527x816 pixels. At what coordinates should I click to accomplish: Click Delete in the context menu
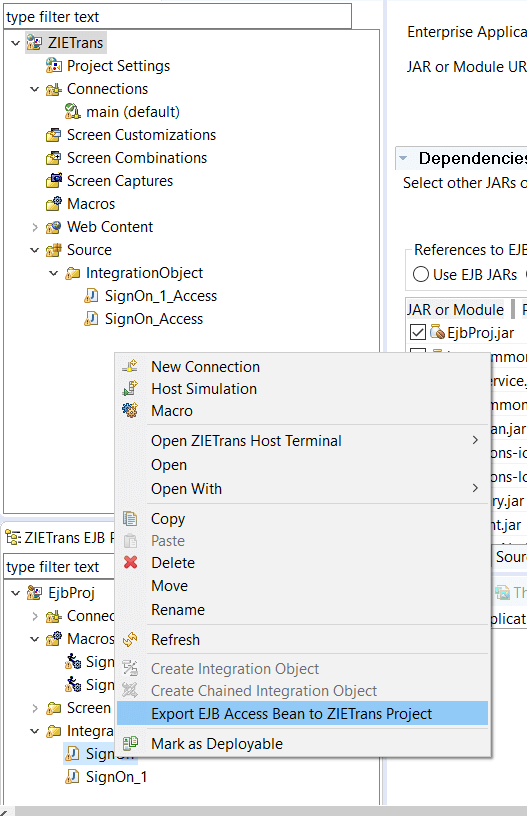click(x=302, y=563)
